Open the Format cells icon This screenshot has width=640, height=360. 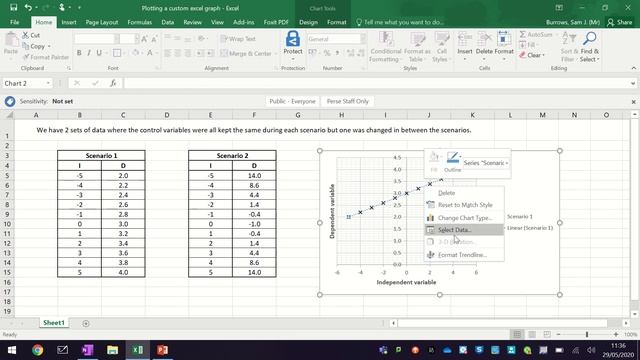point(504,39)
